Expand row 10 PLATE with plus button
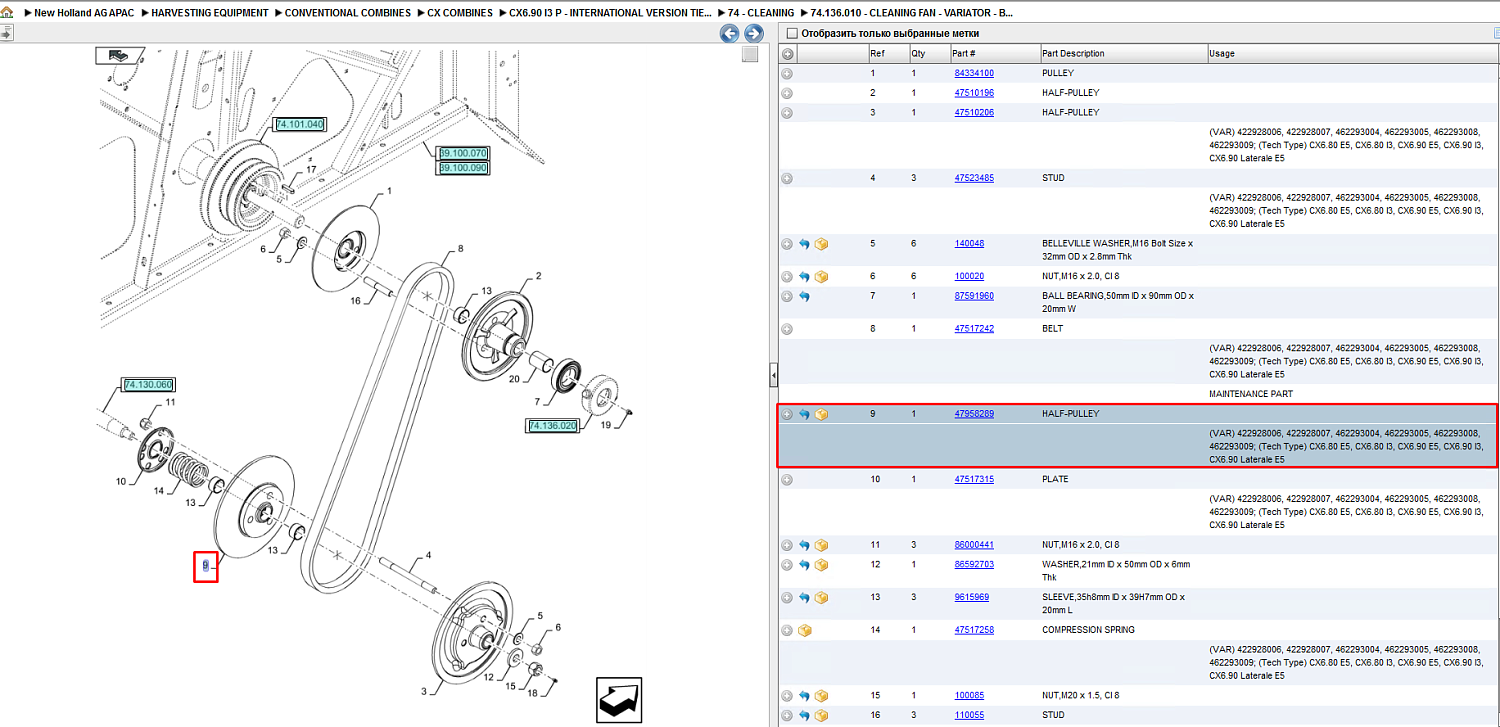 [787, 480]
